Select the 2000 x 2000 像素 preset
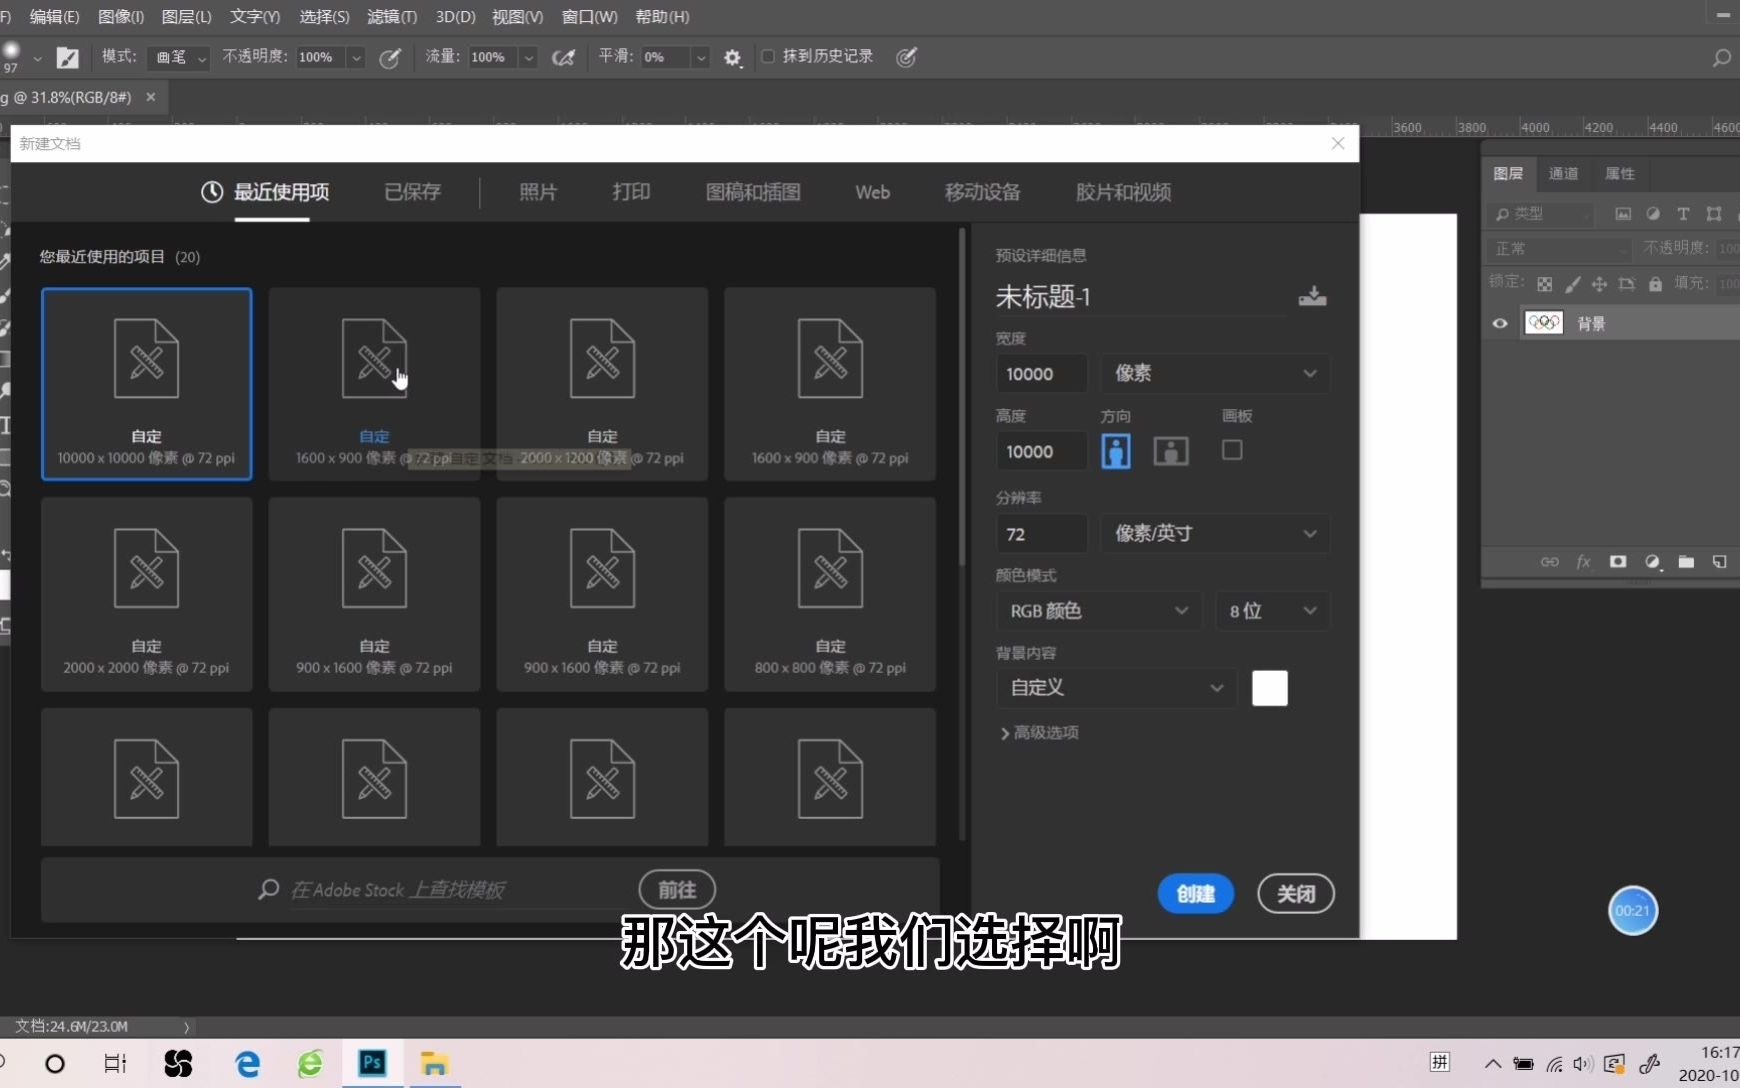Image resolution: width=1740 pixels, height=1088 pixels. click(x=146, y=594)
